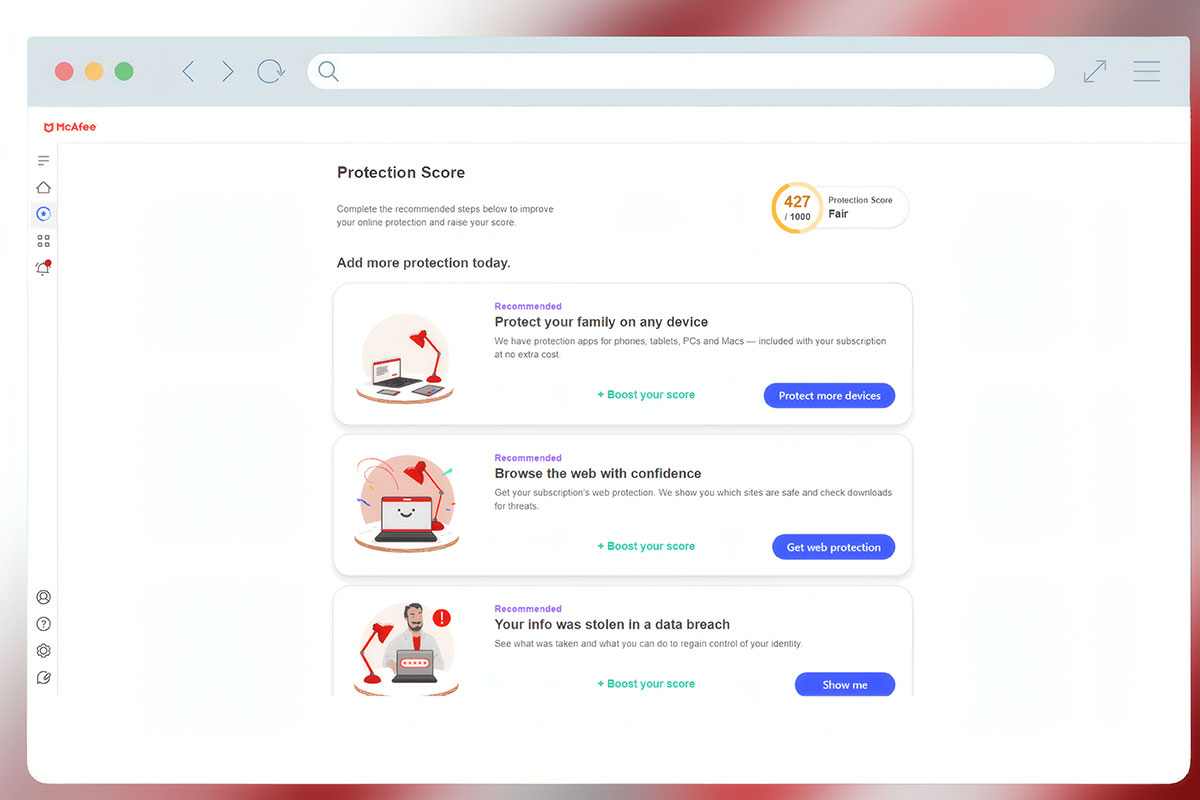Click the feedback icon at sidebar bottom
This screenshot has width=1200, height=800.
pyautogui.click(x=43, y=678)
